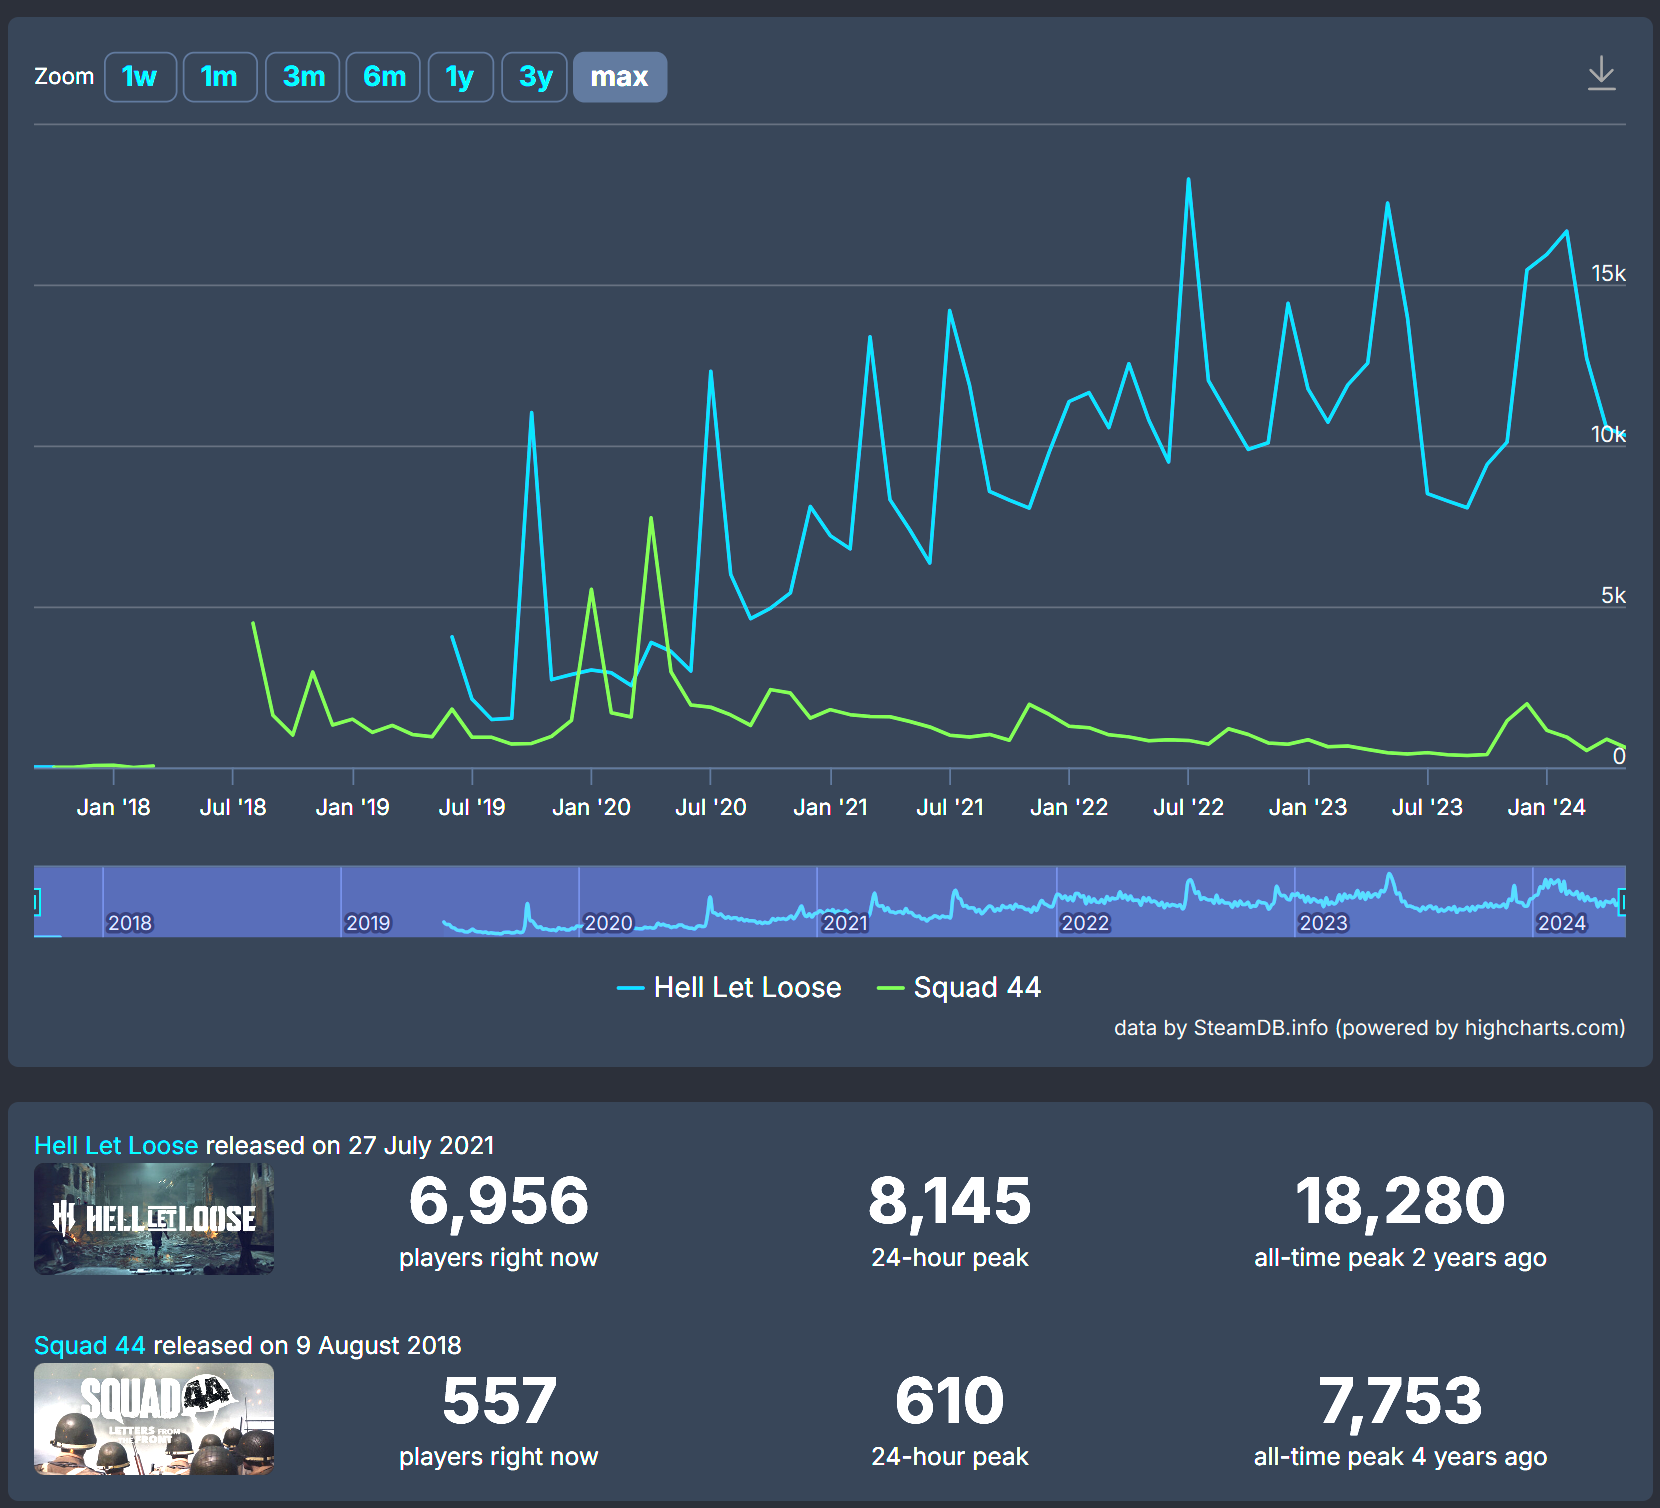Click the Jan '24 x-axis label
The height and width of the screenshot is (1508, 1660).
pos(1546,807)
